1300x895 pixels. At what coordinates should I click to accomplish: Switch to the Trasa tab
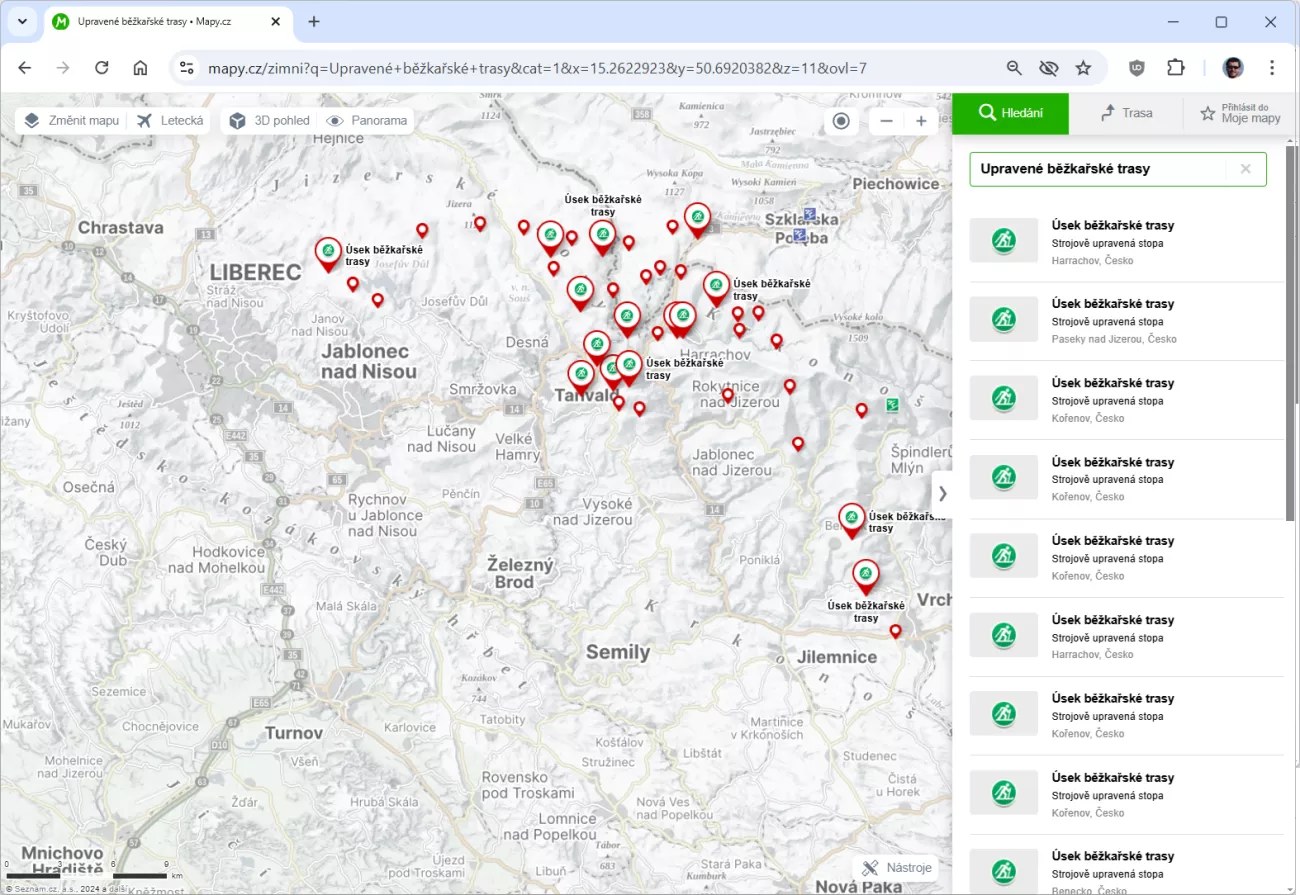pyautogui.click(x=1126, y=113)
